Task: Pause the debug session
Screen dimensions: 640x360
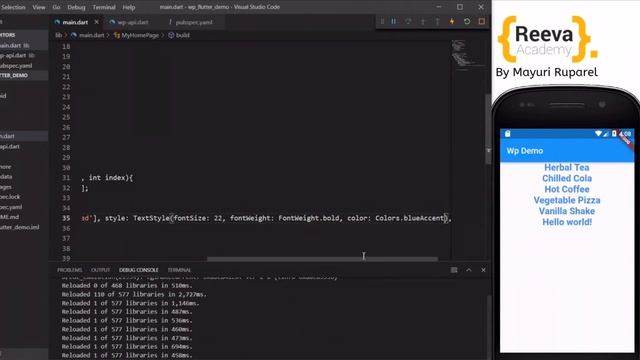Action: tap(393, 21)
